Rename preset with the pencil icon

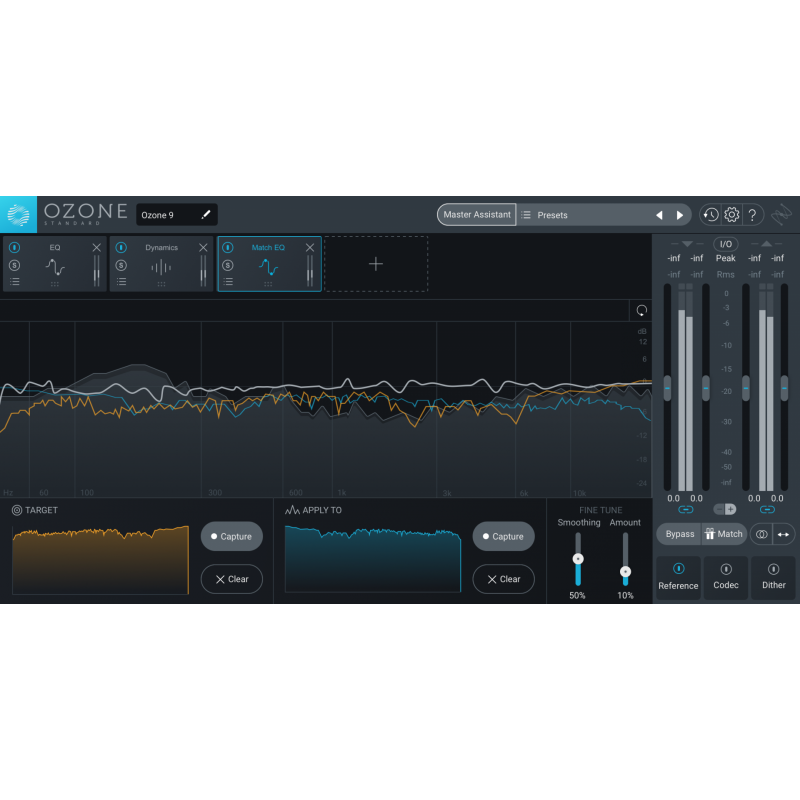coord(206,215)
